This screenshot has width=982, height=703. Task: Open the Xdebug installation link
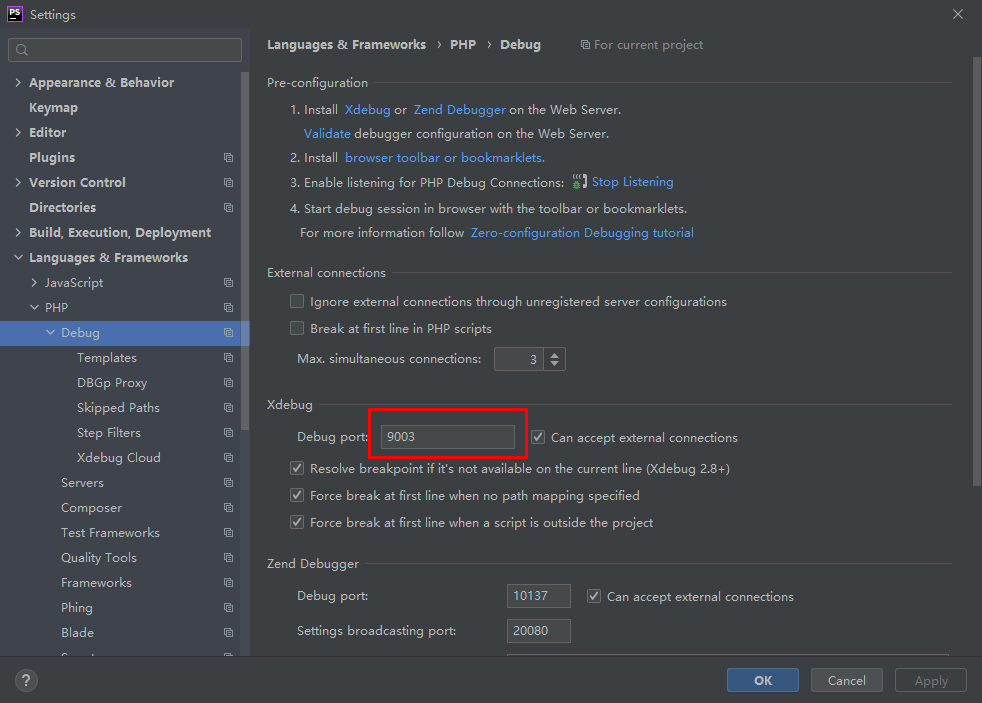(368, 110)
